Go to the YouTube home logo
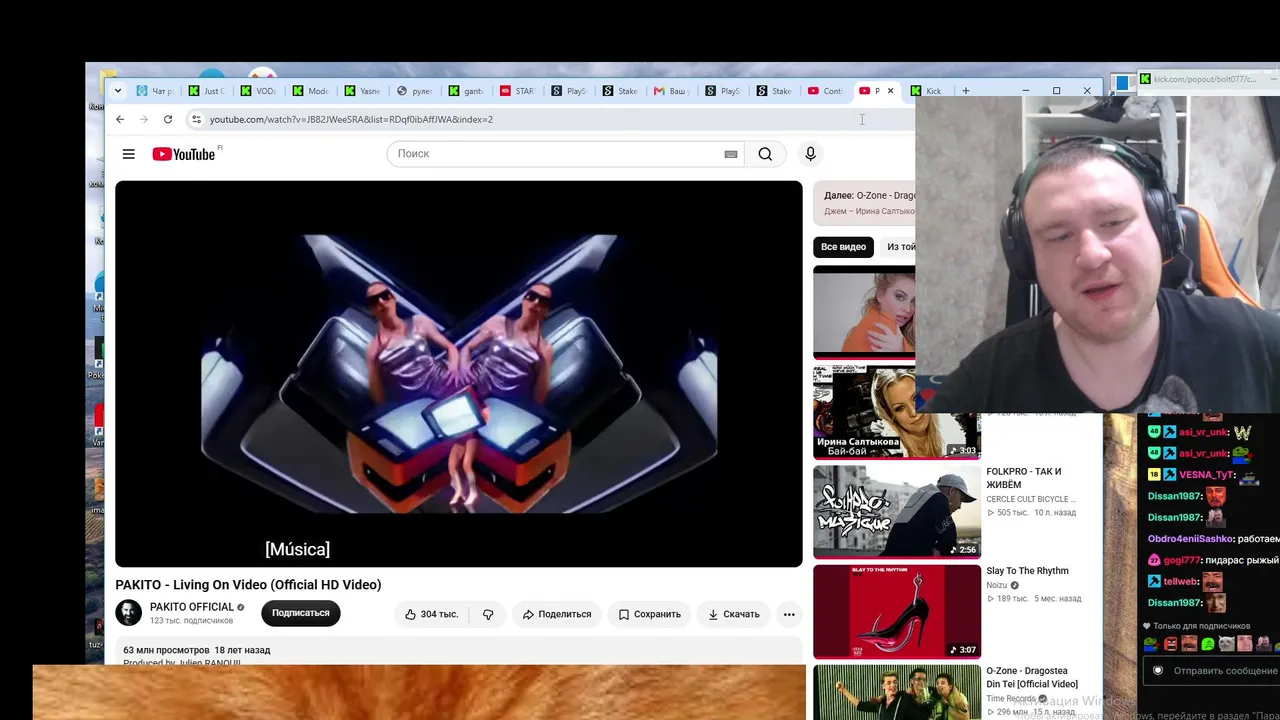Screen dimensions: 1280x720 coord(184,154)
